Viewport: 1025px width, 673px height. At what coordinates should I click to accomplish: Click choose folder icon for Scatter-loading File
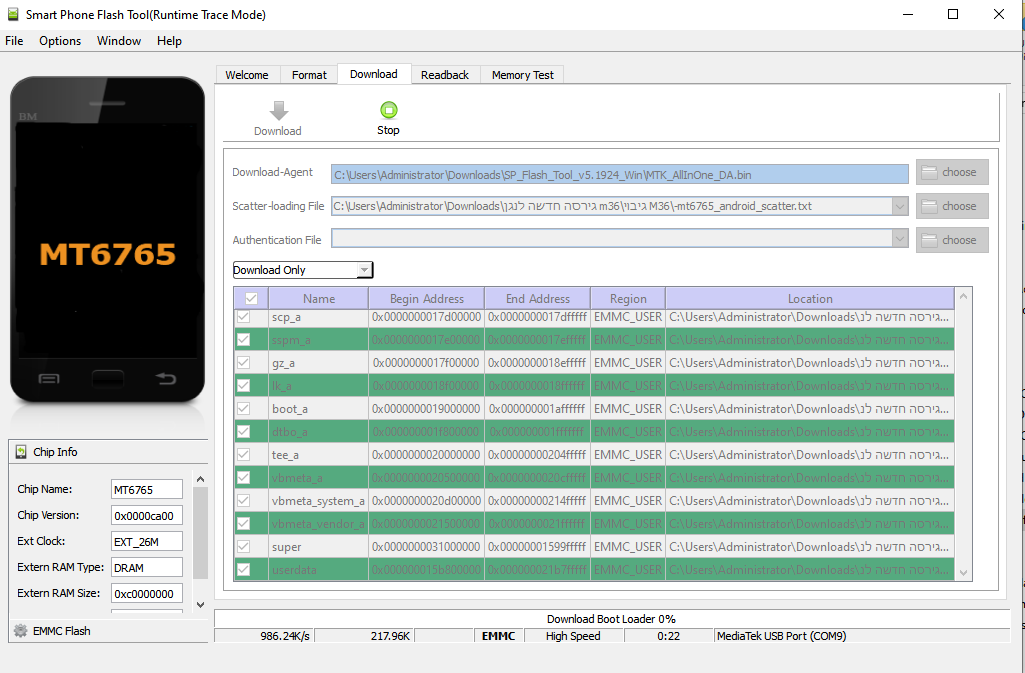click(x=930, y=206)
